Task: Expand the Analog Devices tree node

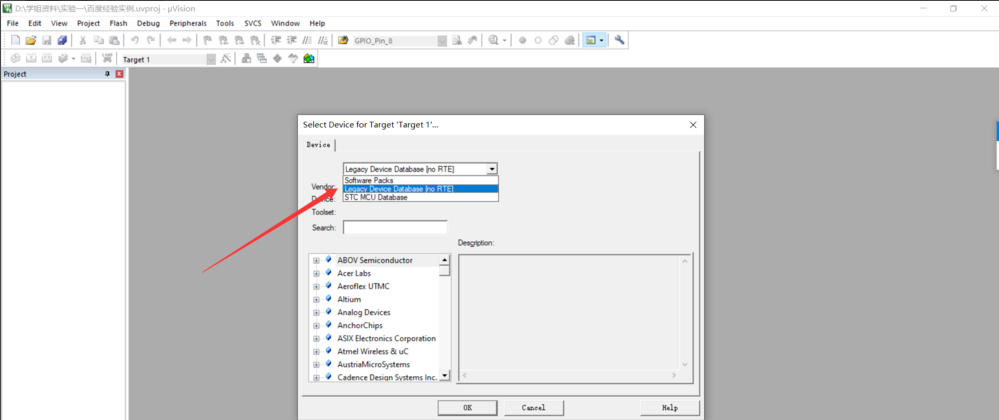Action: pos(316,312)
